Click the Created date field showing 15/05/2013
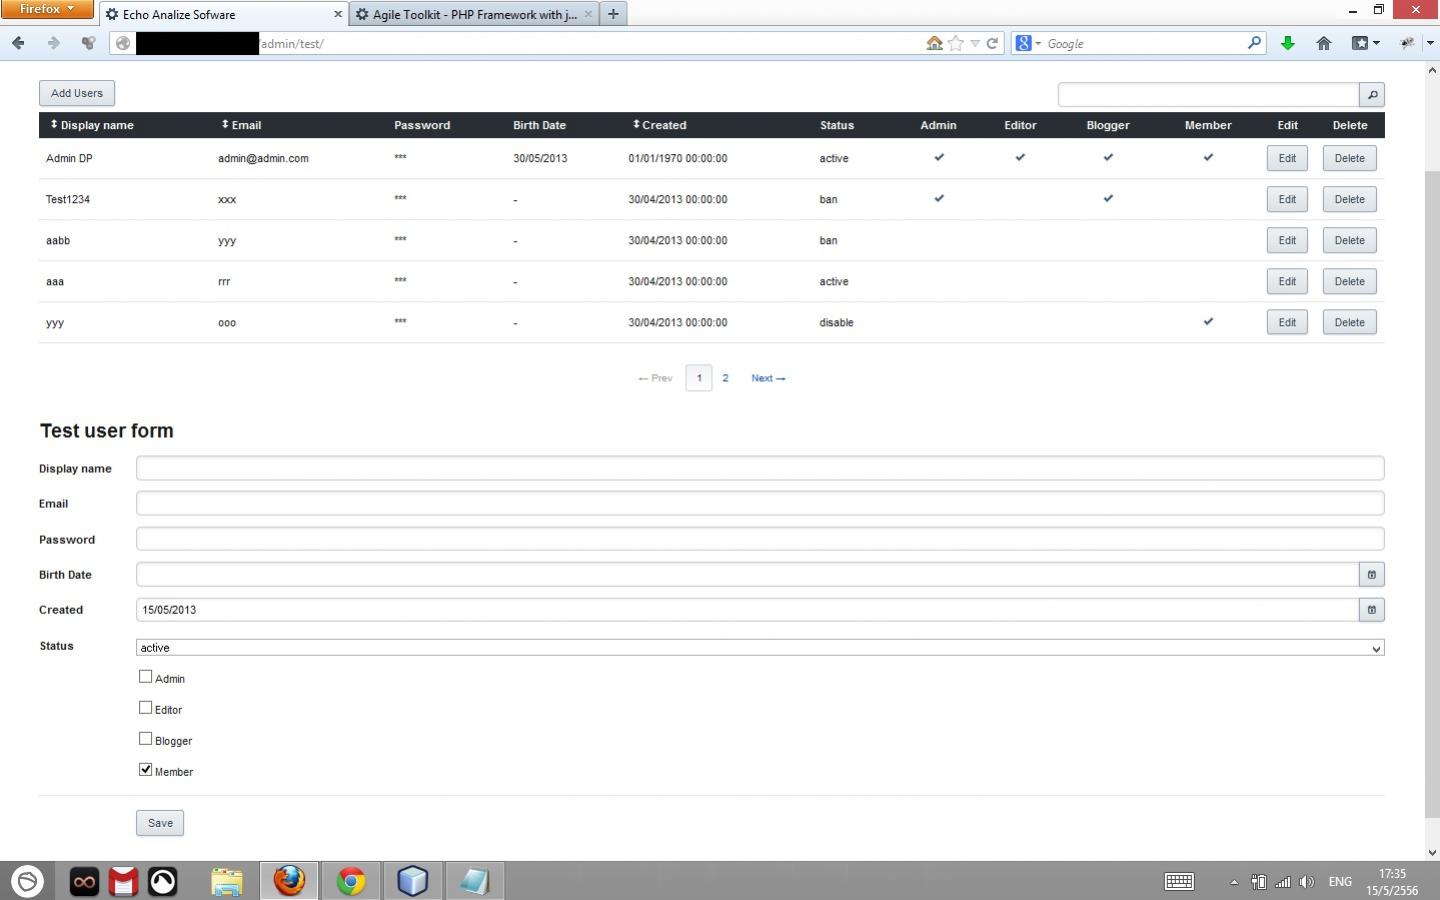The height and width of the screenshot is (900, 1440). [x=748, y=609]
